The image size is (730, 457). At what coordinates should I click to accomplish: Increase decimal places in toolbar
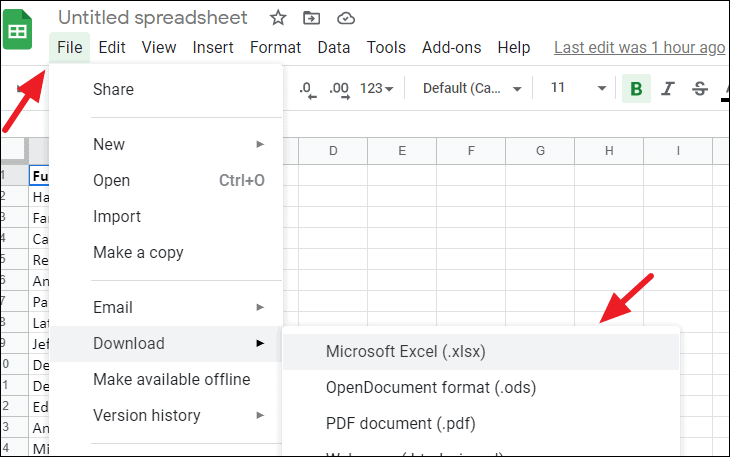point(339,89)
